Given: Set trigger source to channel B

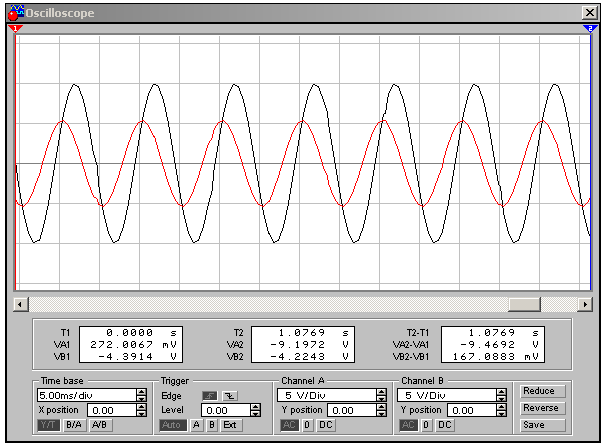Looking at the screenshot, I should click(211, 425).
